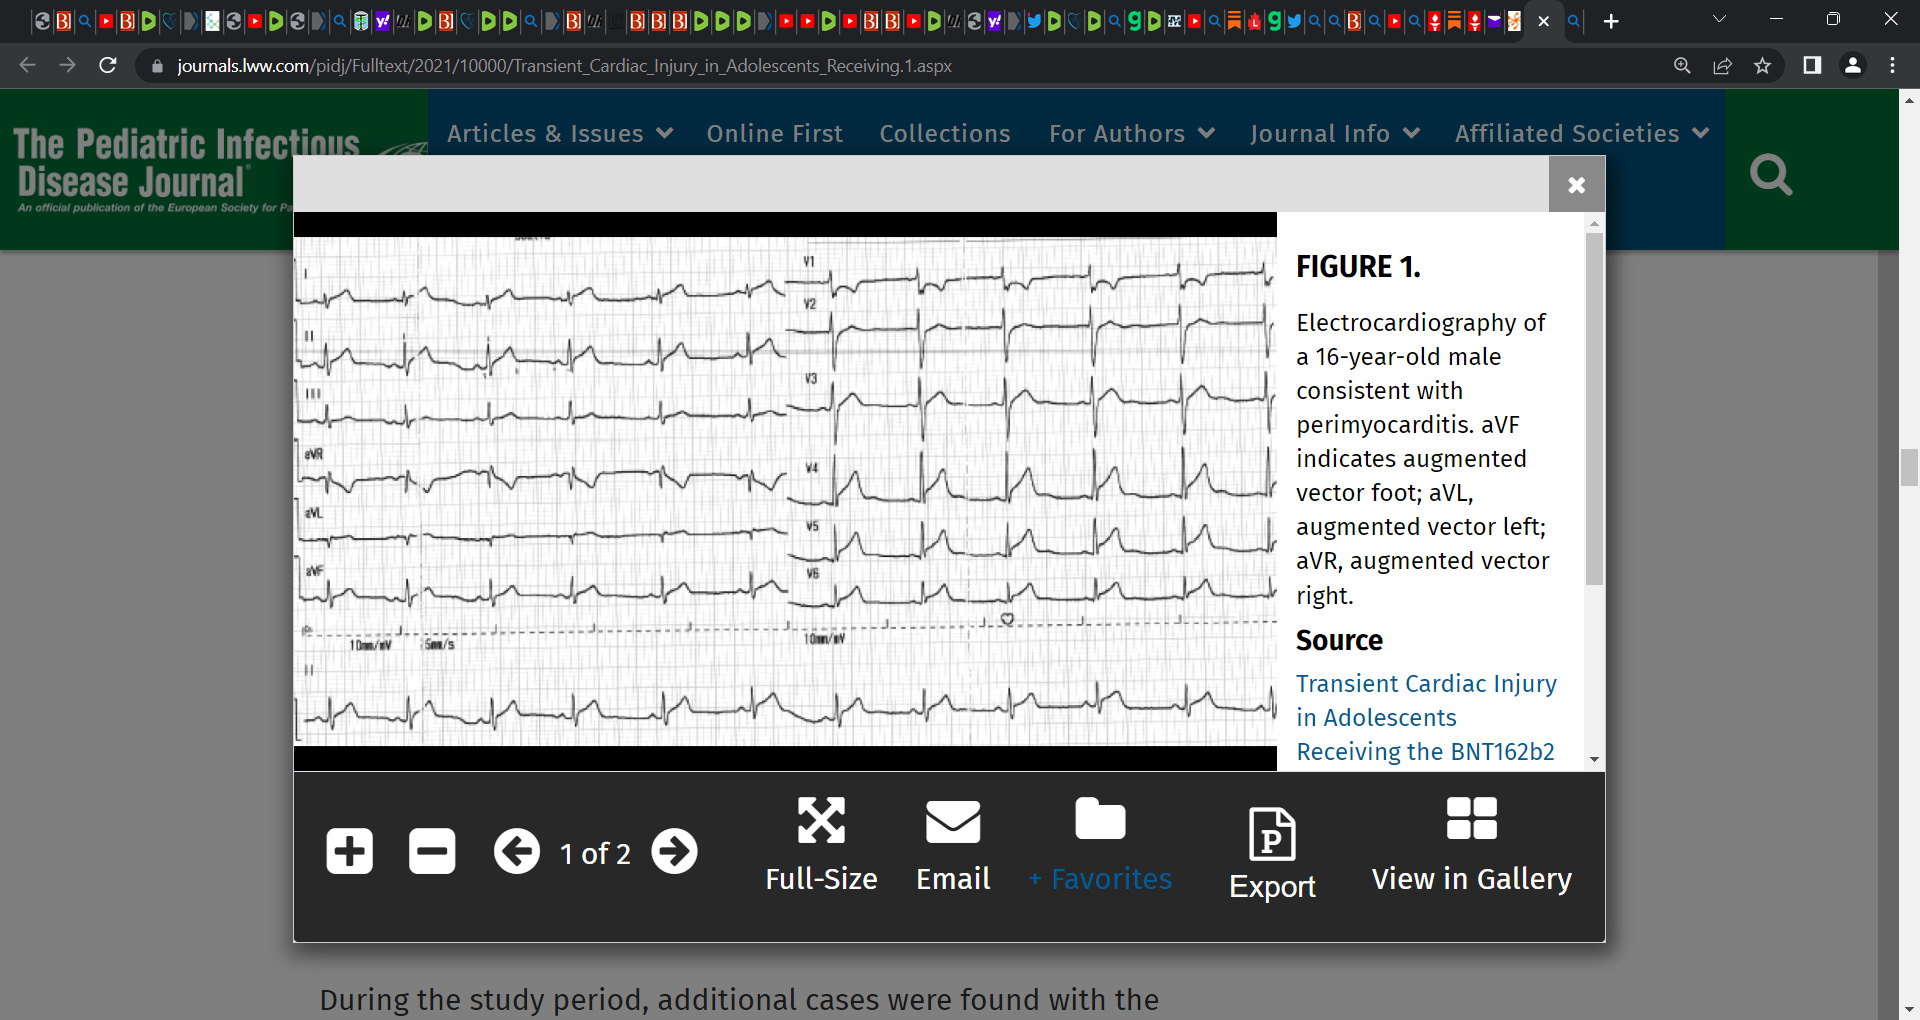1920x1020 pixels.
Task: Click the FIGURE 1. heading
Action: [x=1358, y=267]
